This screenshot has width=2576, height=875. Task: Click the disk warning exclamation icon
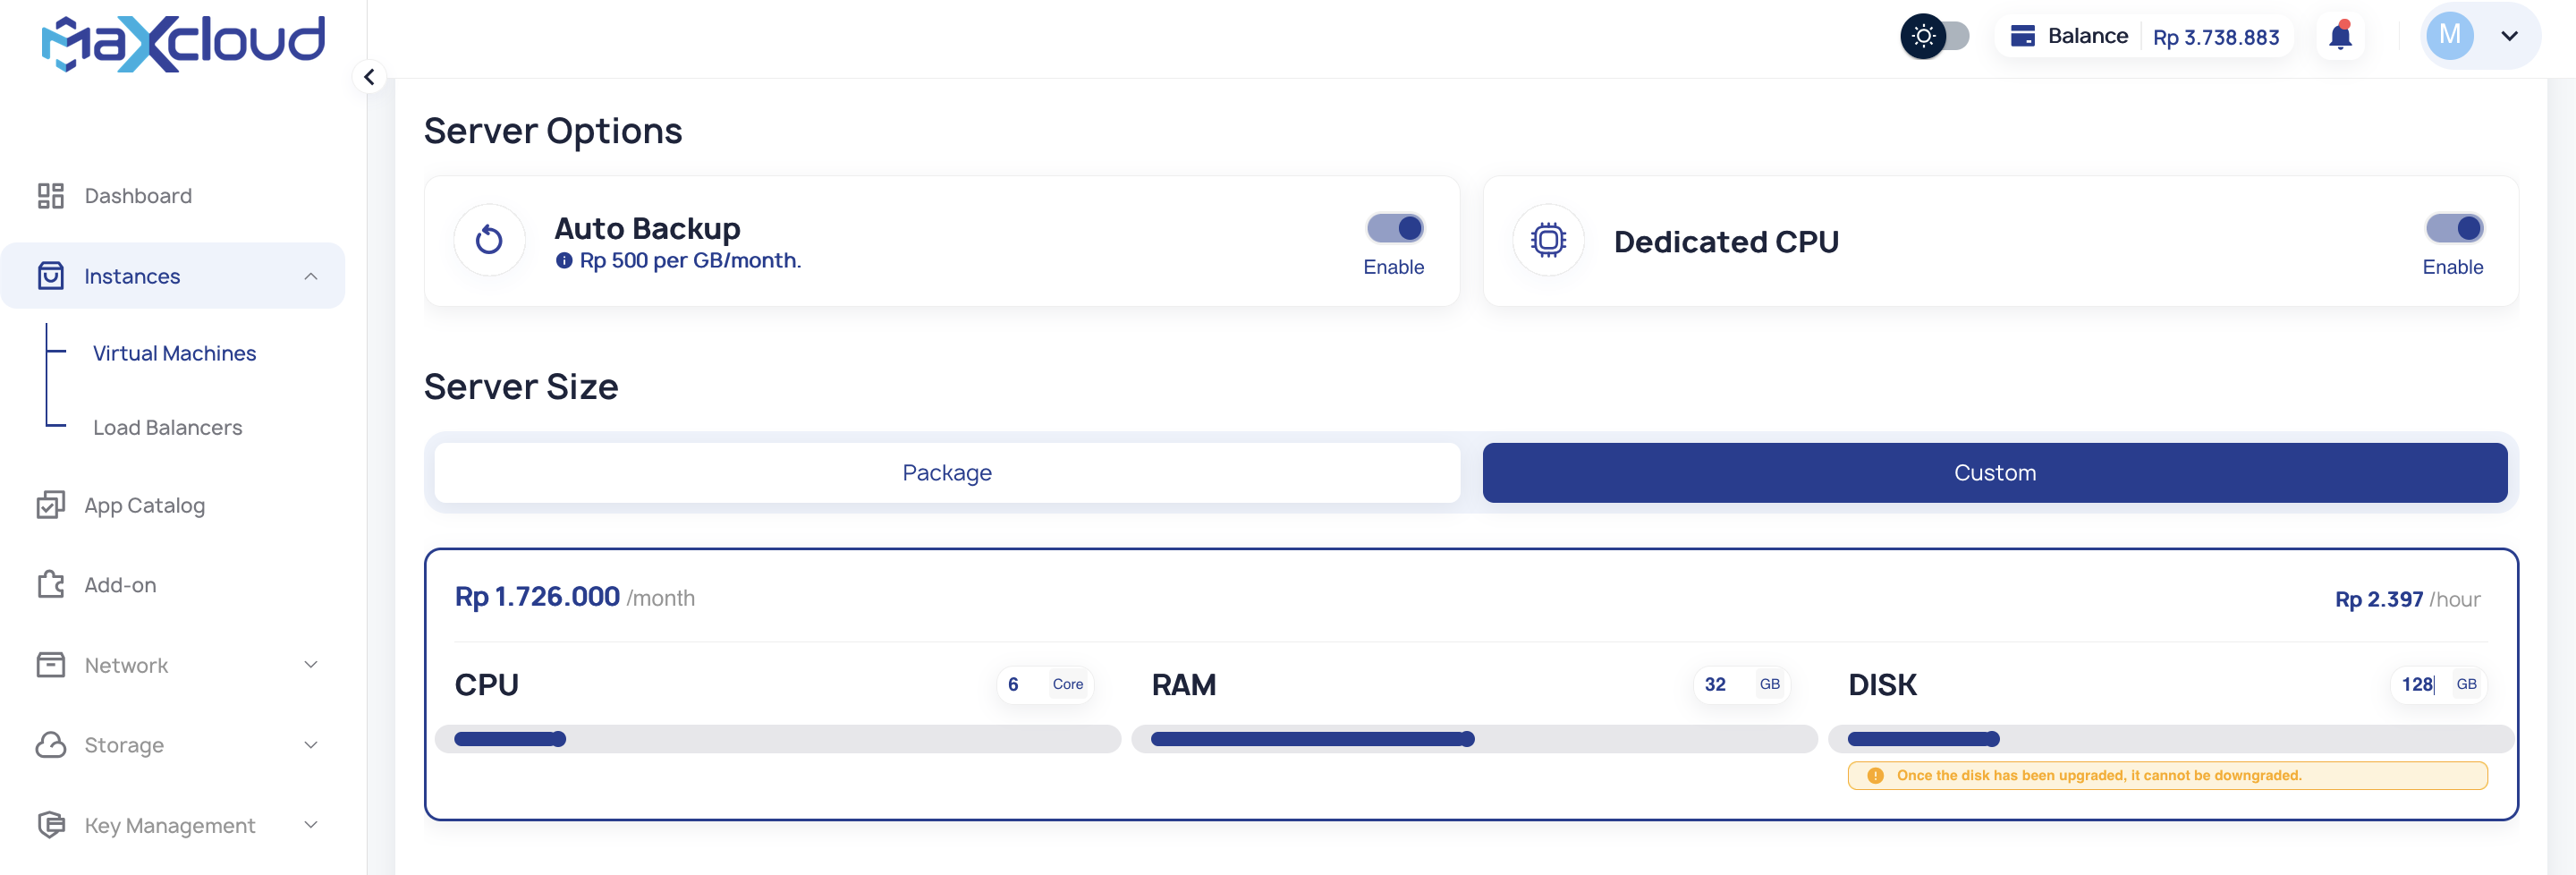click(x=1875, y=775)
